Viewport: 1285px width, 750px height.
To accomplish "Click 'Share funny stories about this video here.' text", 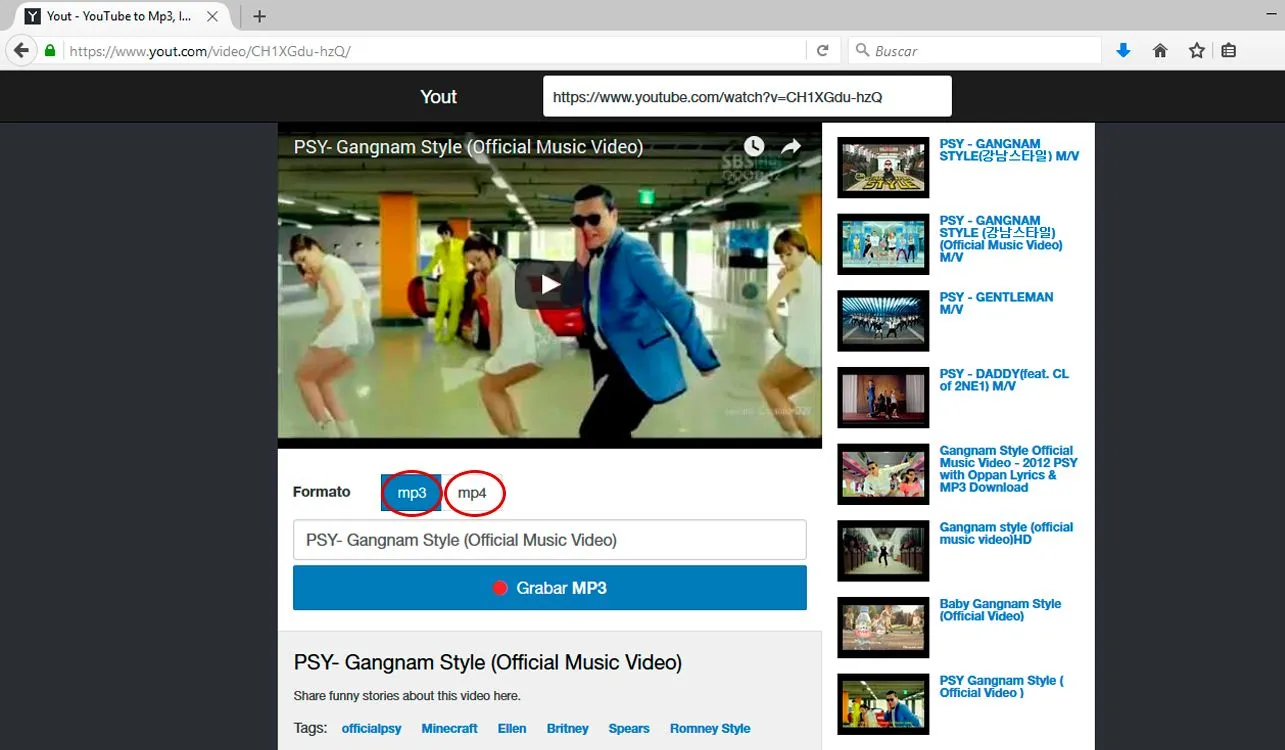I will point(407,695).
